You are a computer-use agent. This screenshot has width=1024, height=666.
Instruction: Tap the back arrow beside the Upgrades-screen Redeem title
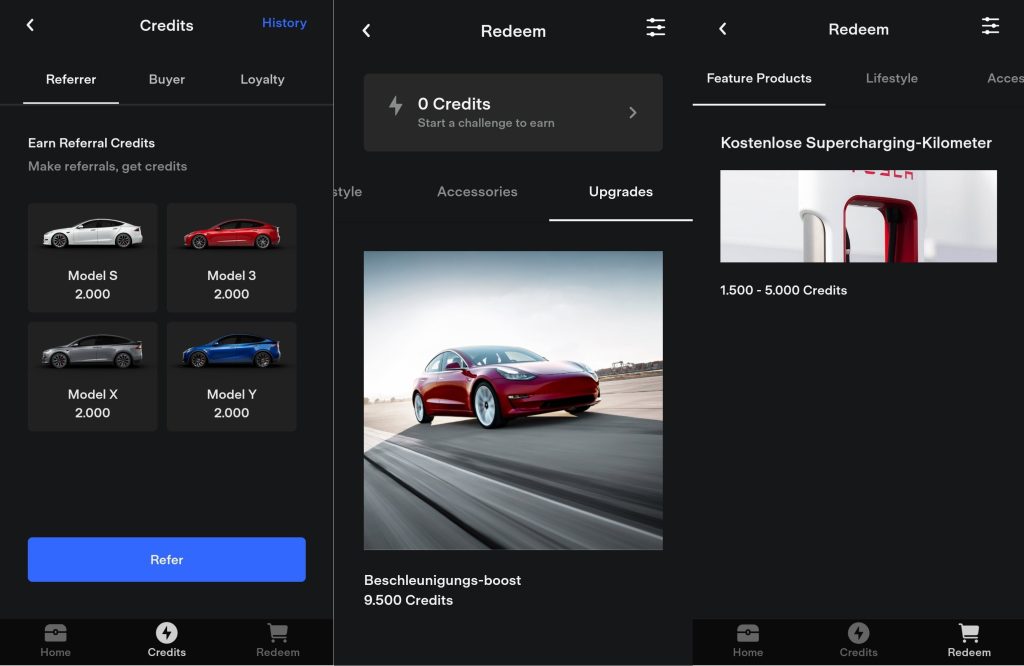point(366,31)
